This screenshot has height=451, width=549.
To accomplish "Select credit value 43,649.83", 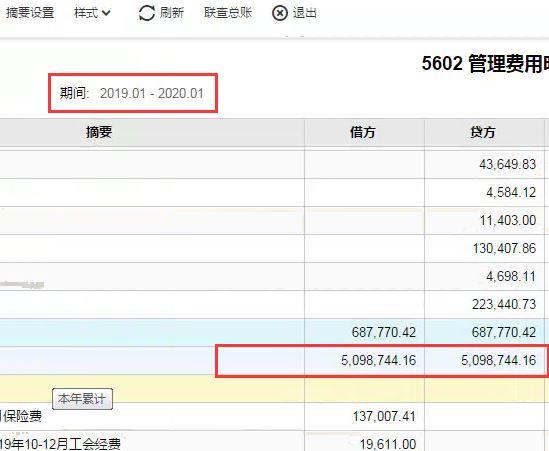I will click(x=507, y=164).
